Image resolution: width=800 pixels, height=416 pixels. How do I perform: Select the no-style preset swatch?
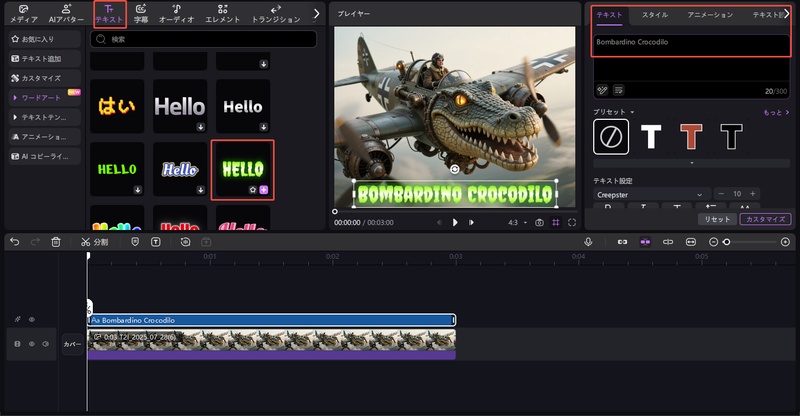click(611, 137)
